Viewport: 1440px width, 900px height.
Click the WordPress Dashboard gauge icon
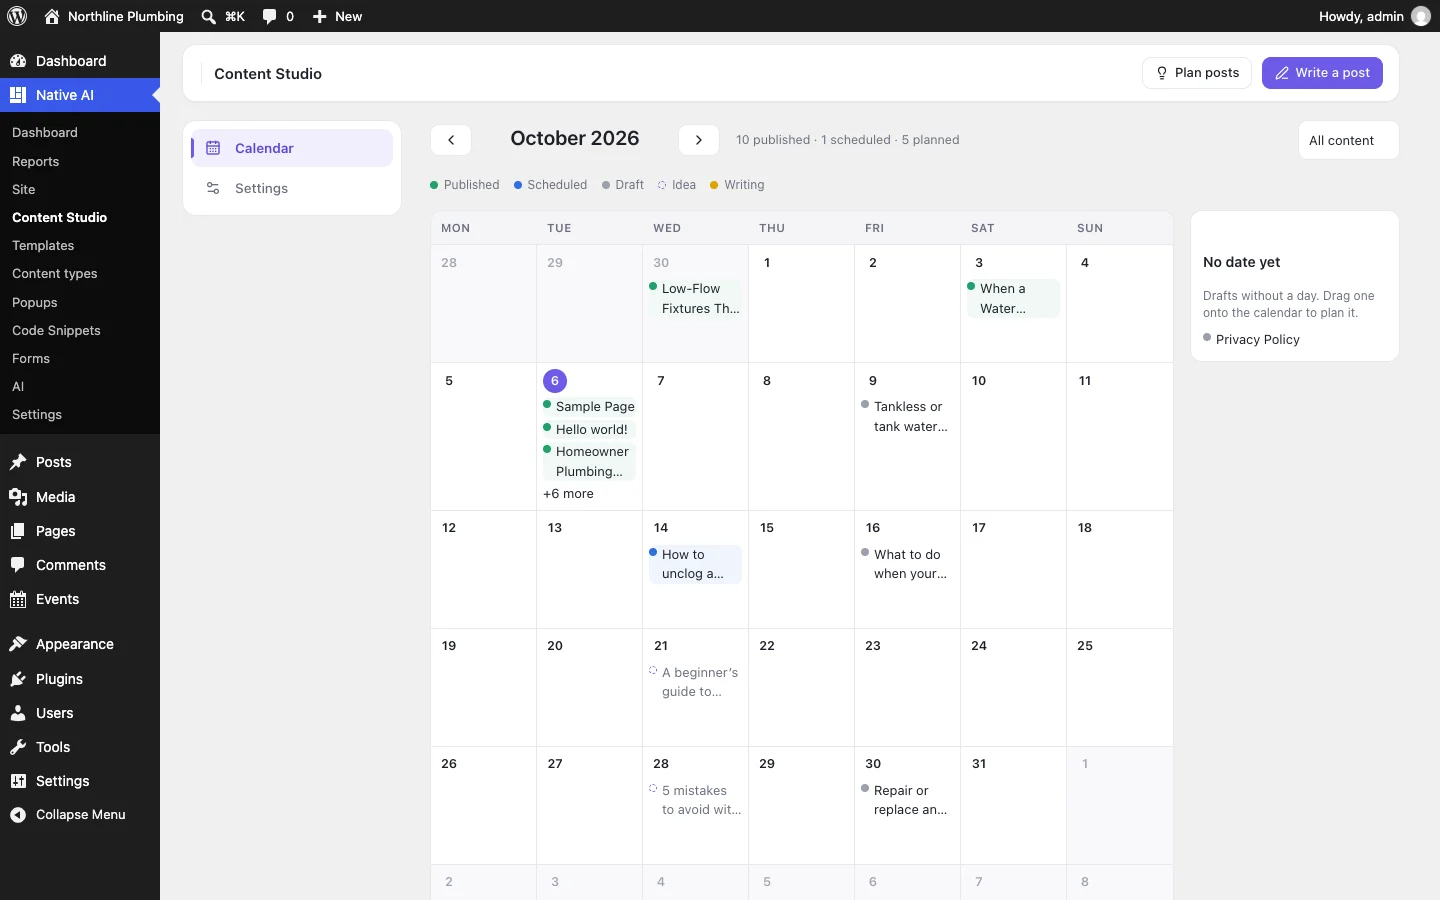pyautogui.click(x=18, y=61)
